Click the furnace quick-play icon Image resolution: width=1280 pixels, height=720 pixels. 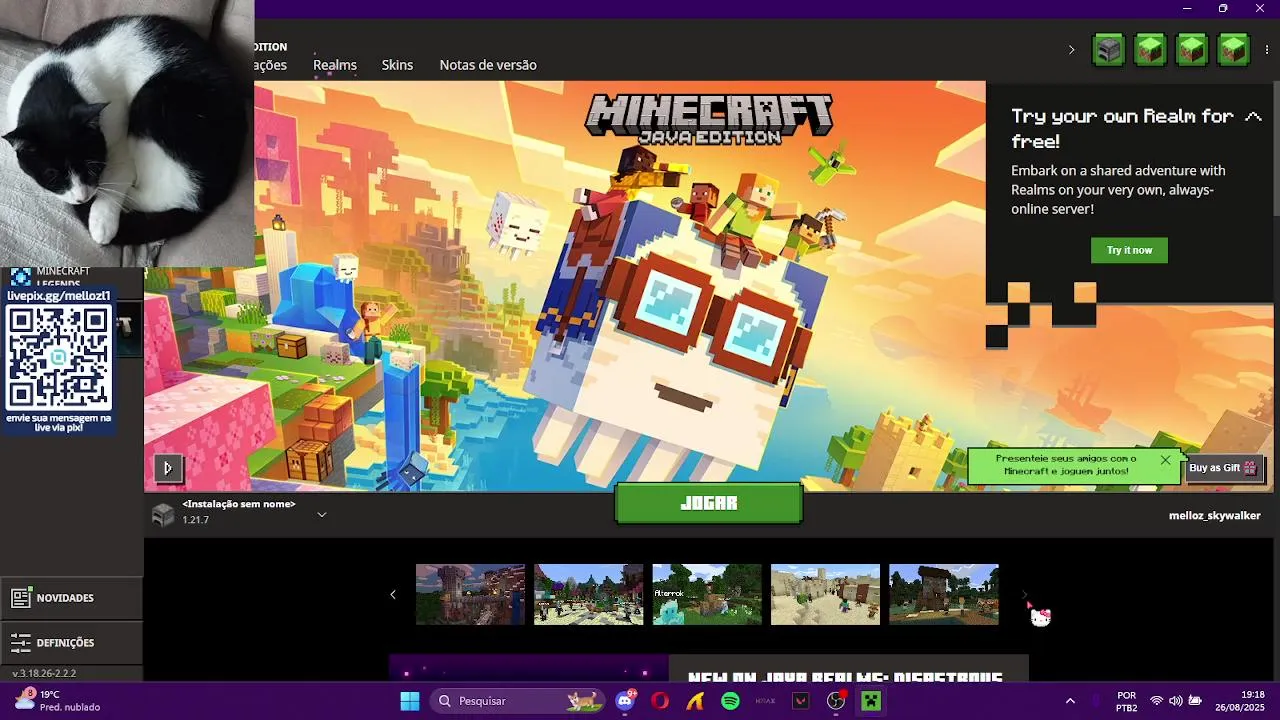point(1108,49)
